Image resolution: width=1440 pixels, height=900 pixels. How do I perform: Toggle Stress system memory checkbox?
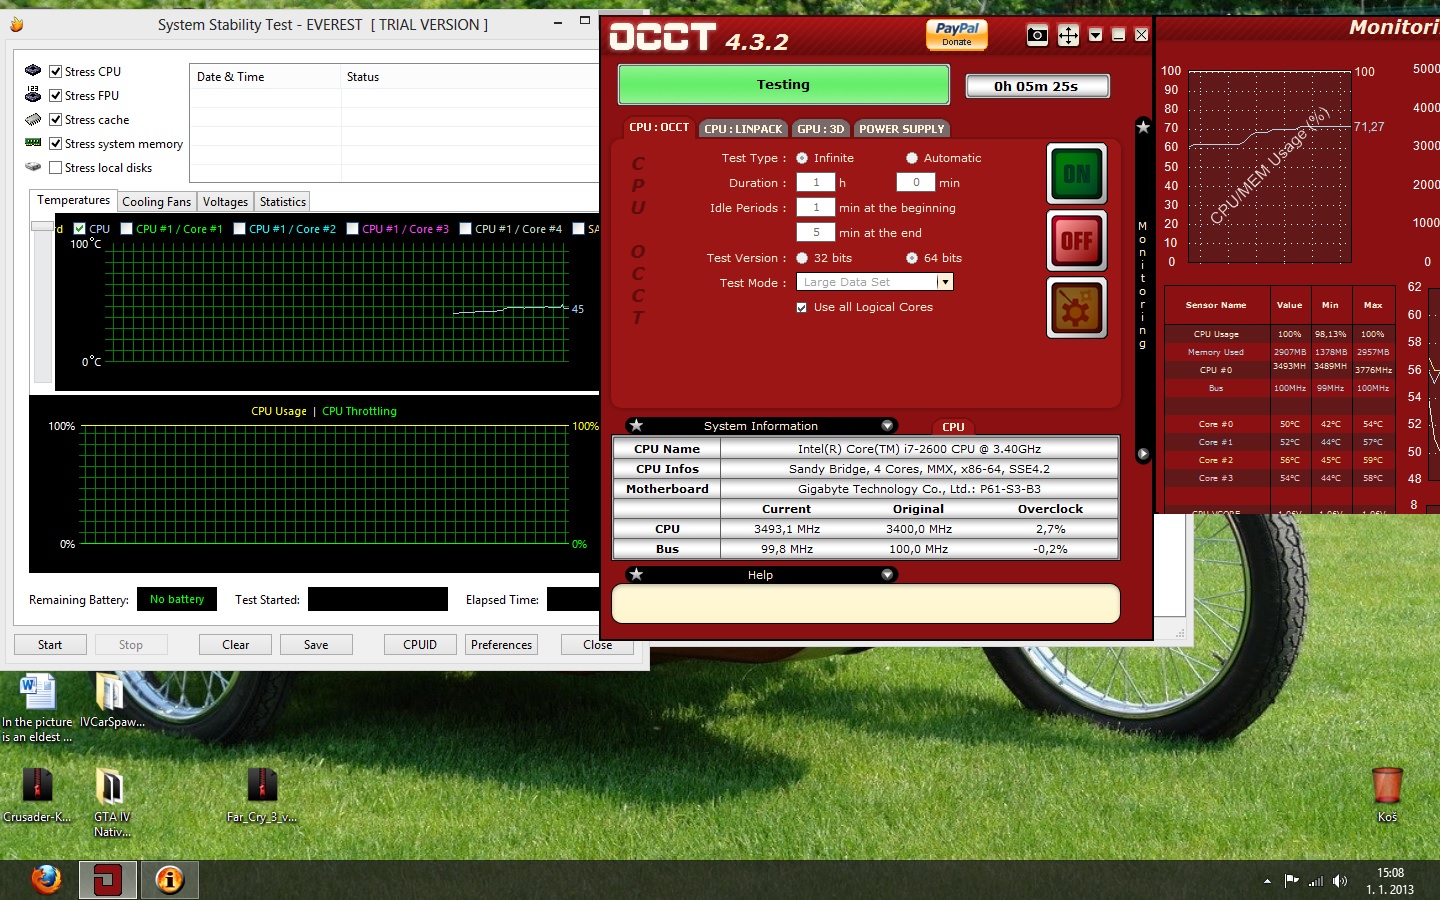tap(56, 143)
